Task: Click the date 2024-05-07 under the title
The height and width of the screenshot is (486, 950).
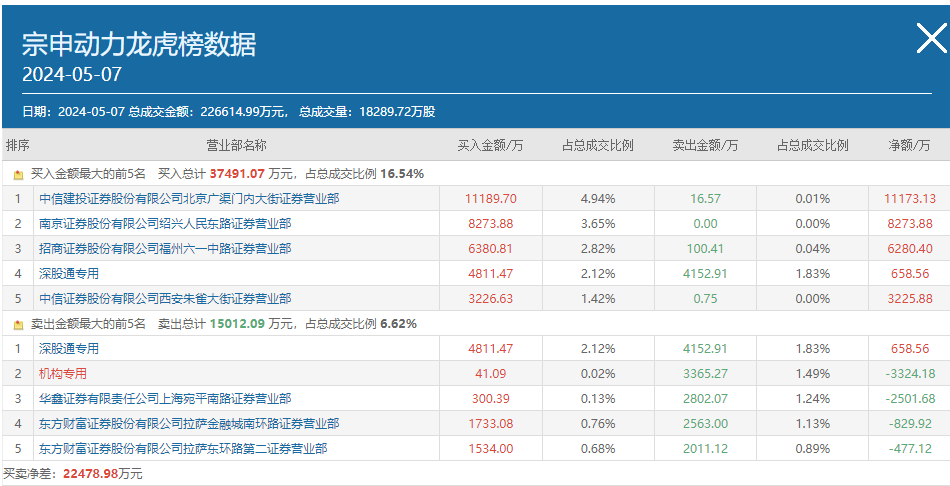Action: pyautogui.click(x=71, y=75)
